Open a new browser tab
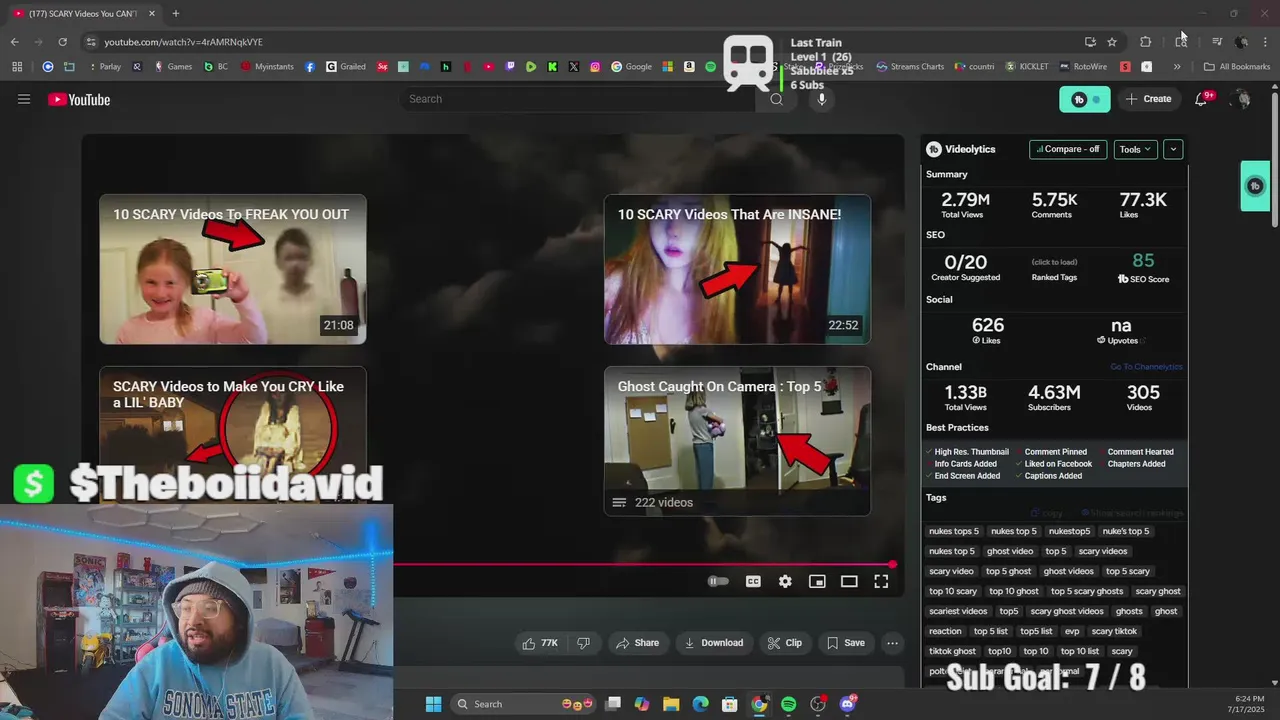The width and height of the screenshot is (1280, 720). click(176, 14)
